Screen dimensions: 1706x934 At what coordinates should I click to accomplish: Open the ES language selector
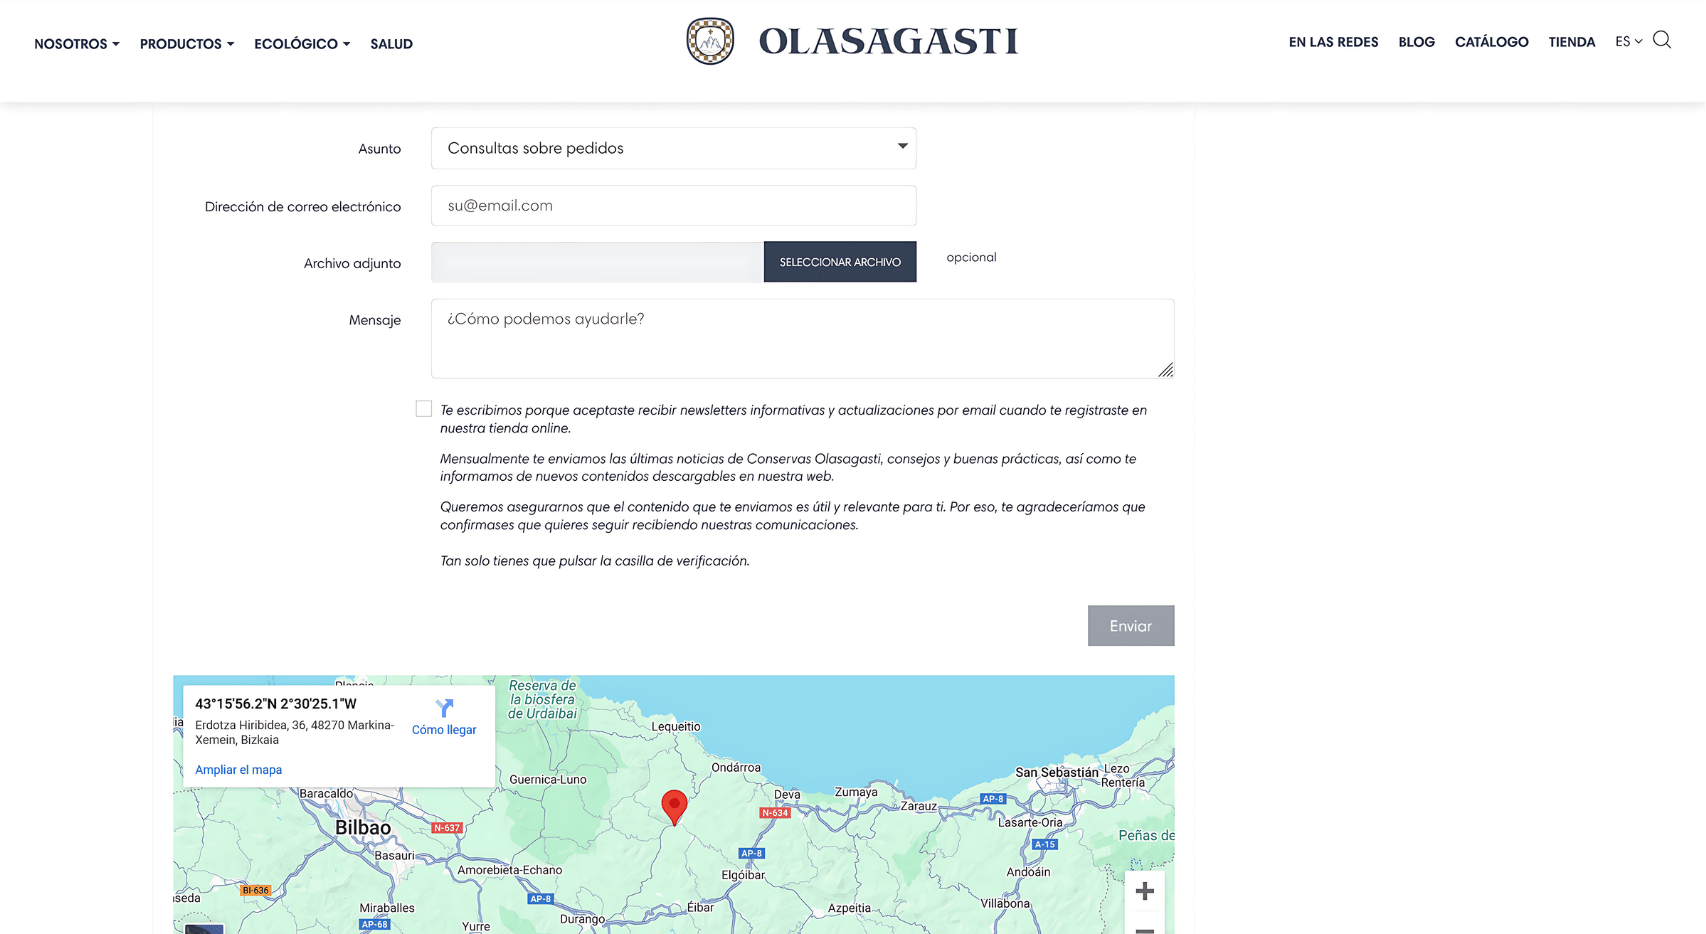1627,41
